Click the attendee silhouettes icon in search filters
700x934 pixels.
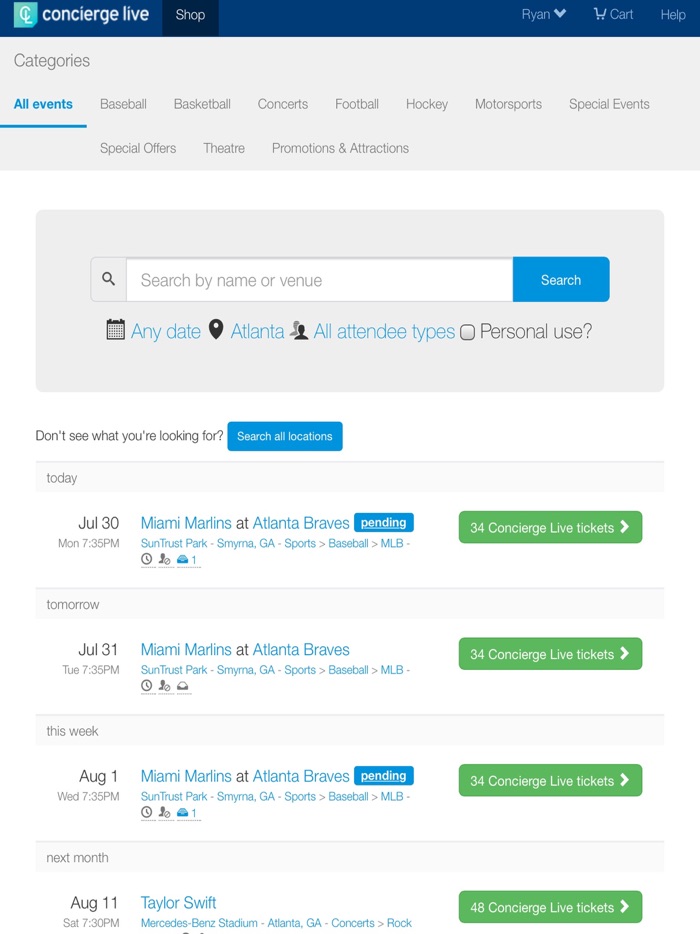click(300, 330)
